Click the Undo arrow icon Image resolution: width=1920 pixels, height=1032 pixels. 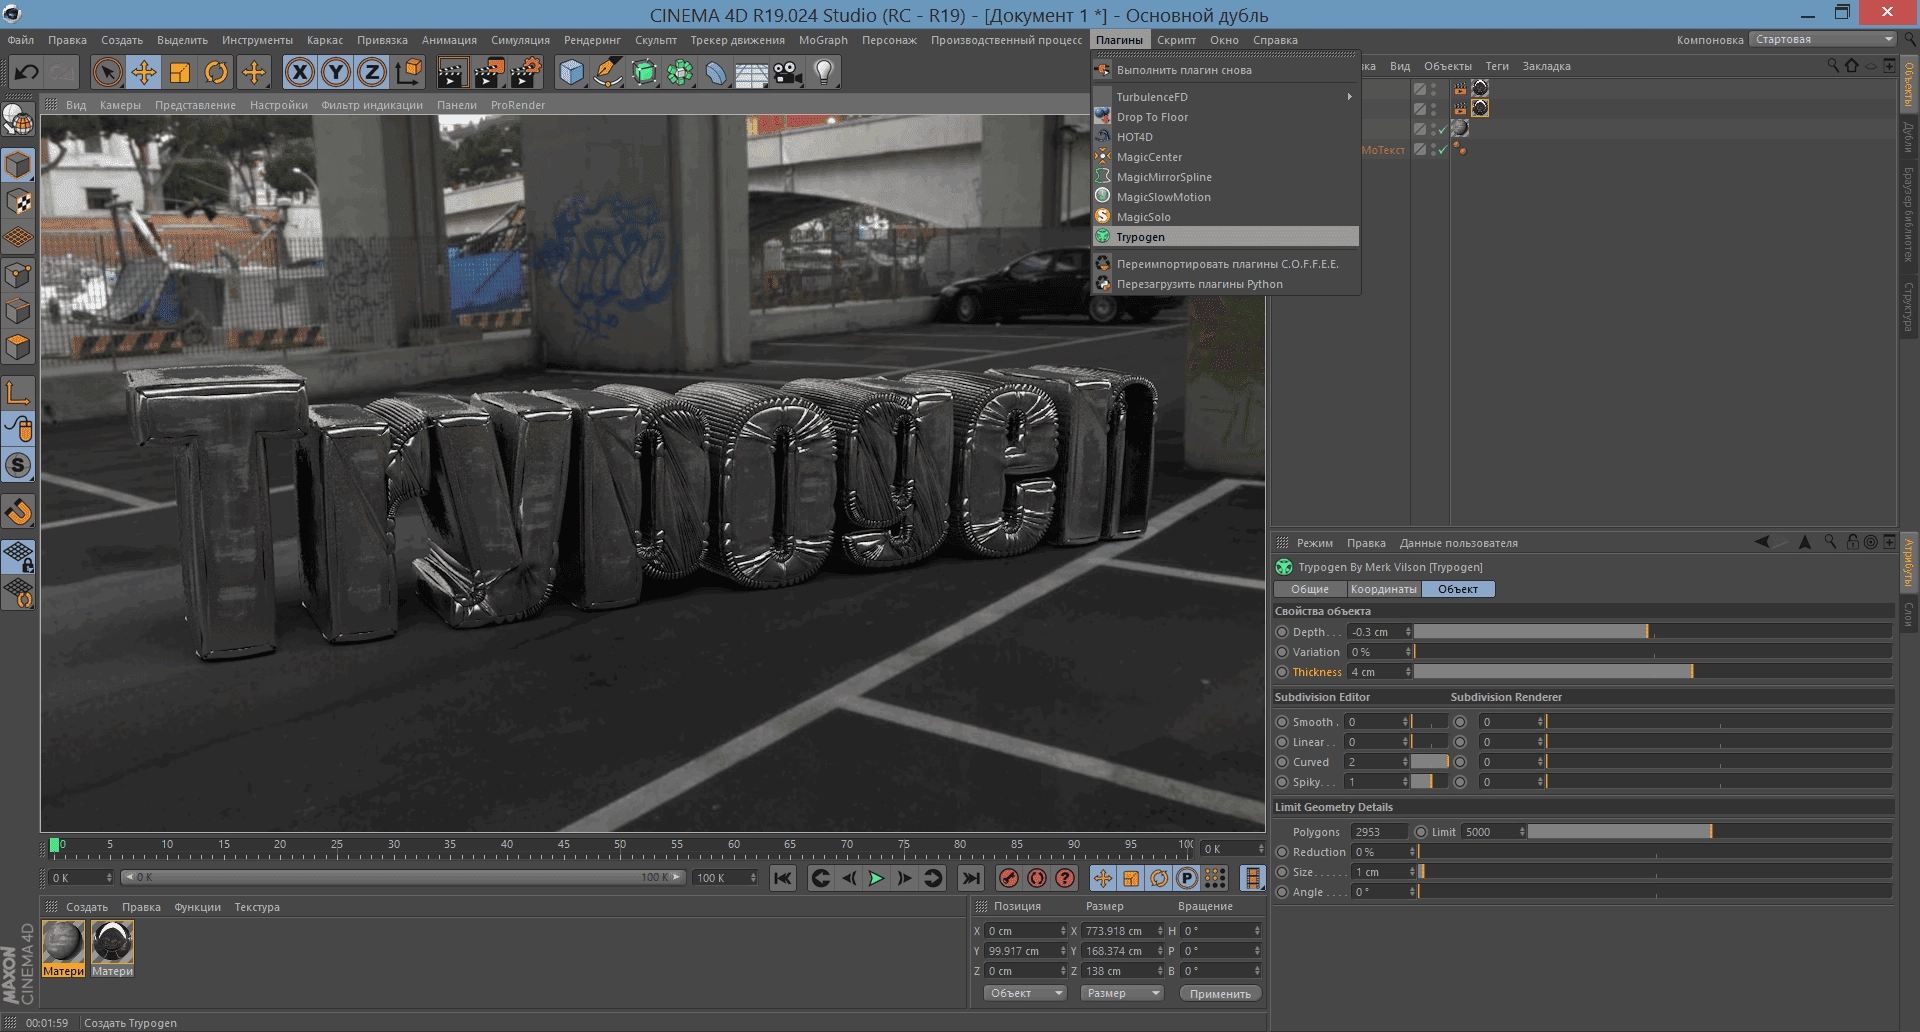(27, 72)
